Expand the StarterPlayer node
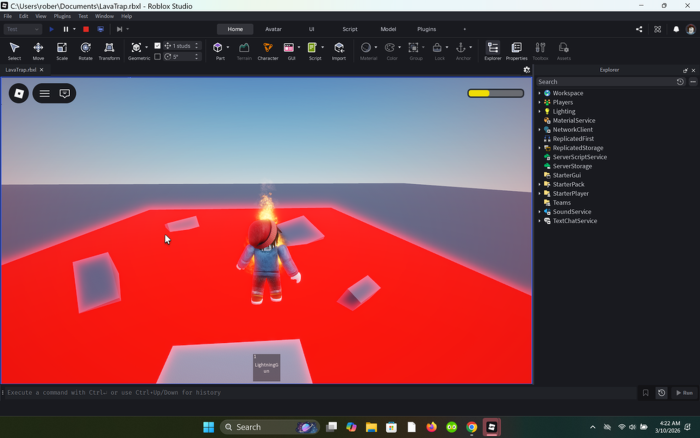700x438 pixels. [x=539, y=193]
